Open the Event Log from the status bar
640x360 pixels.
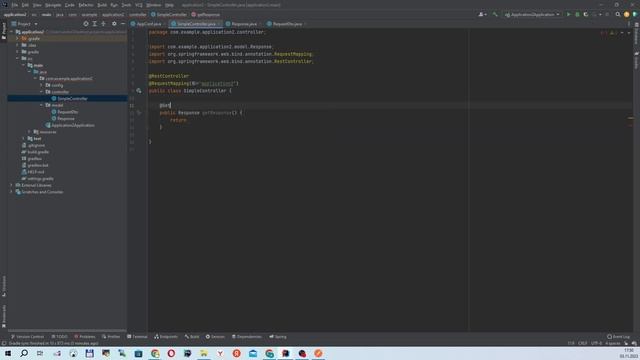[x=619, y=337]
